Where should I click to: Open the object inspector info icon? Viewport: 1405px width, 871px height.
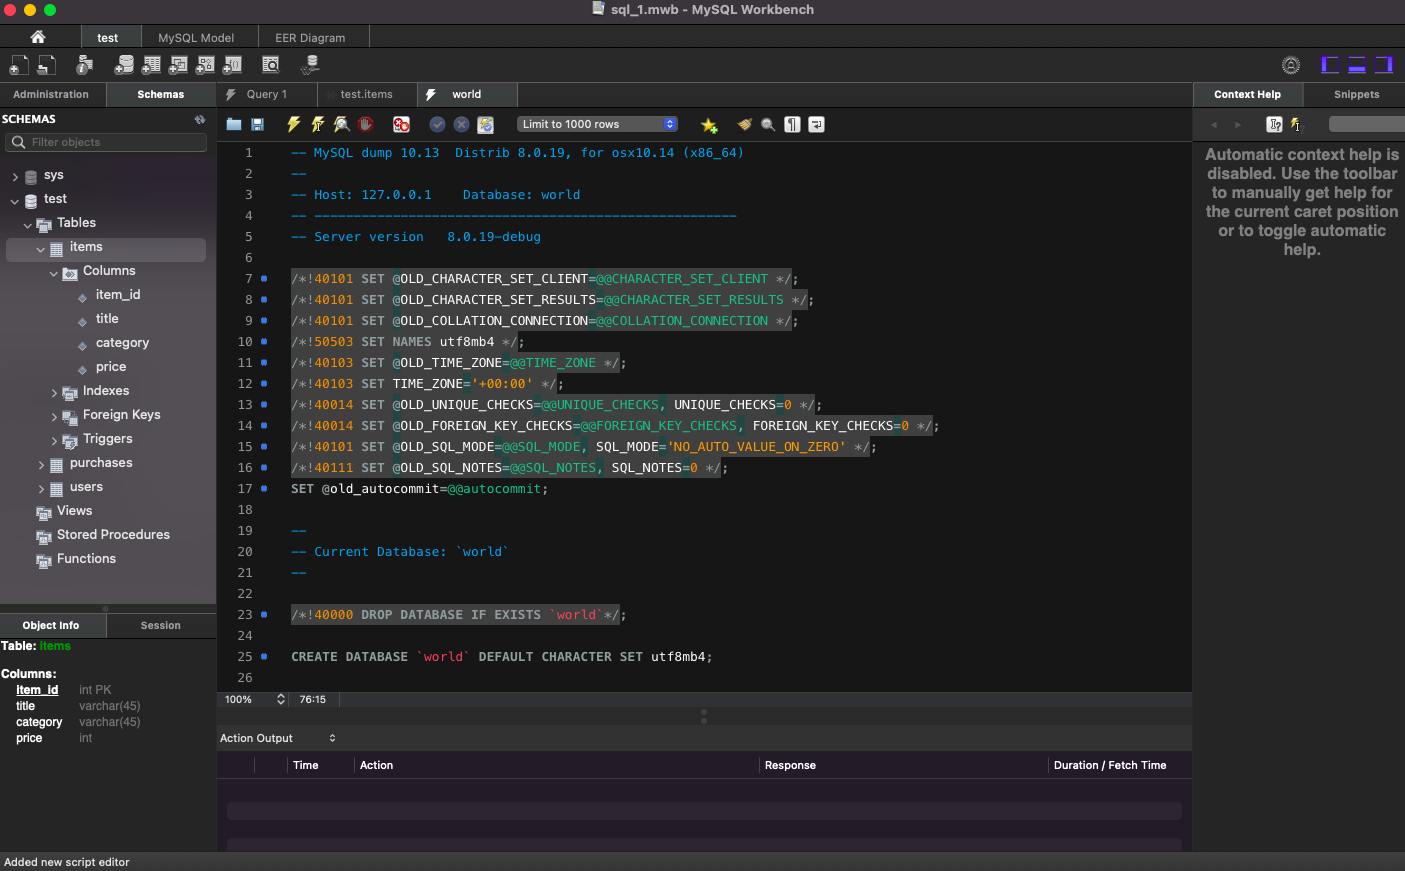pyautogui.click(x=85, y=65)
